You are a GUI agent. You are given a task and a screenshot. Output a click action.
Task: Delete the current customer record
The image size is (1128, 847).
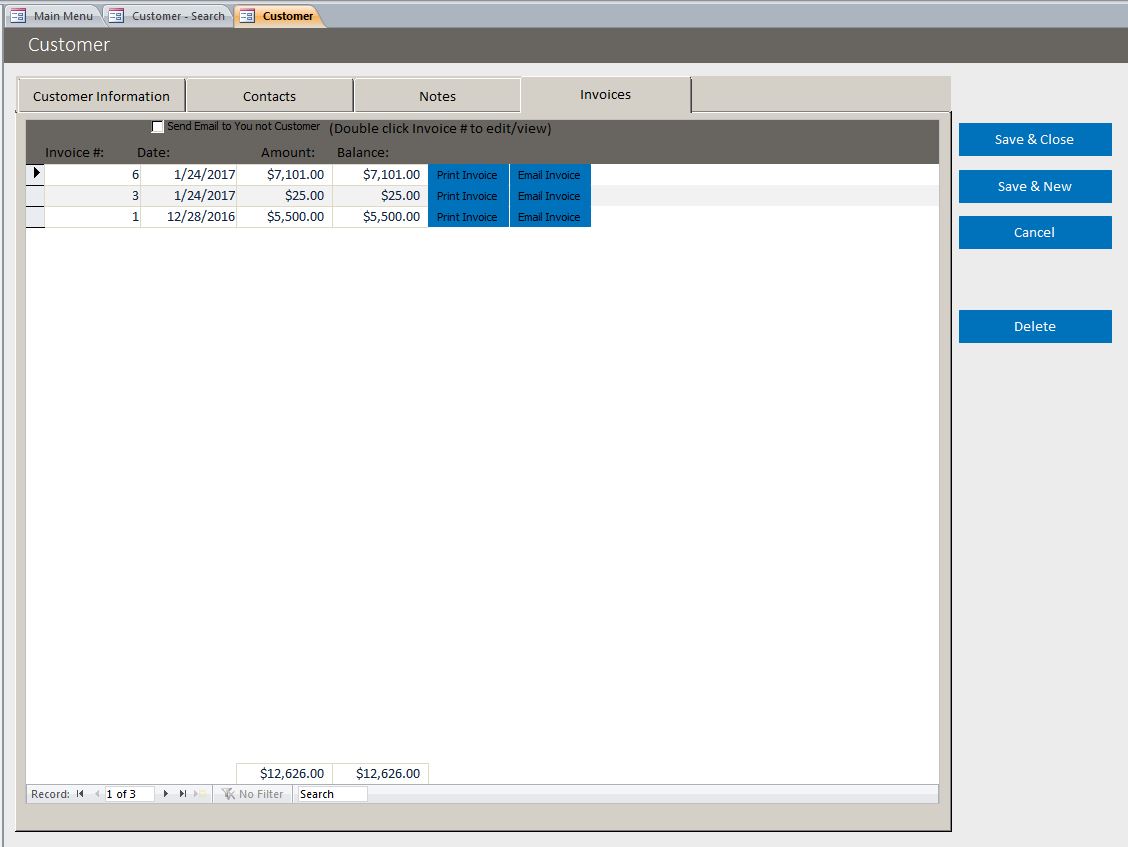pyautogui.click(x=1034, y=326)
